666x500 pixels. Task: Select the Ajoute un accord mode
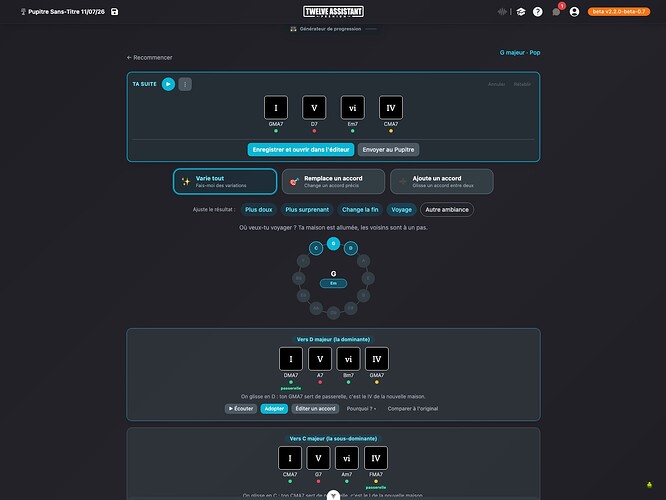click(x=442, y=181)
